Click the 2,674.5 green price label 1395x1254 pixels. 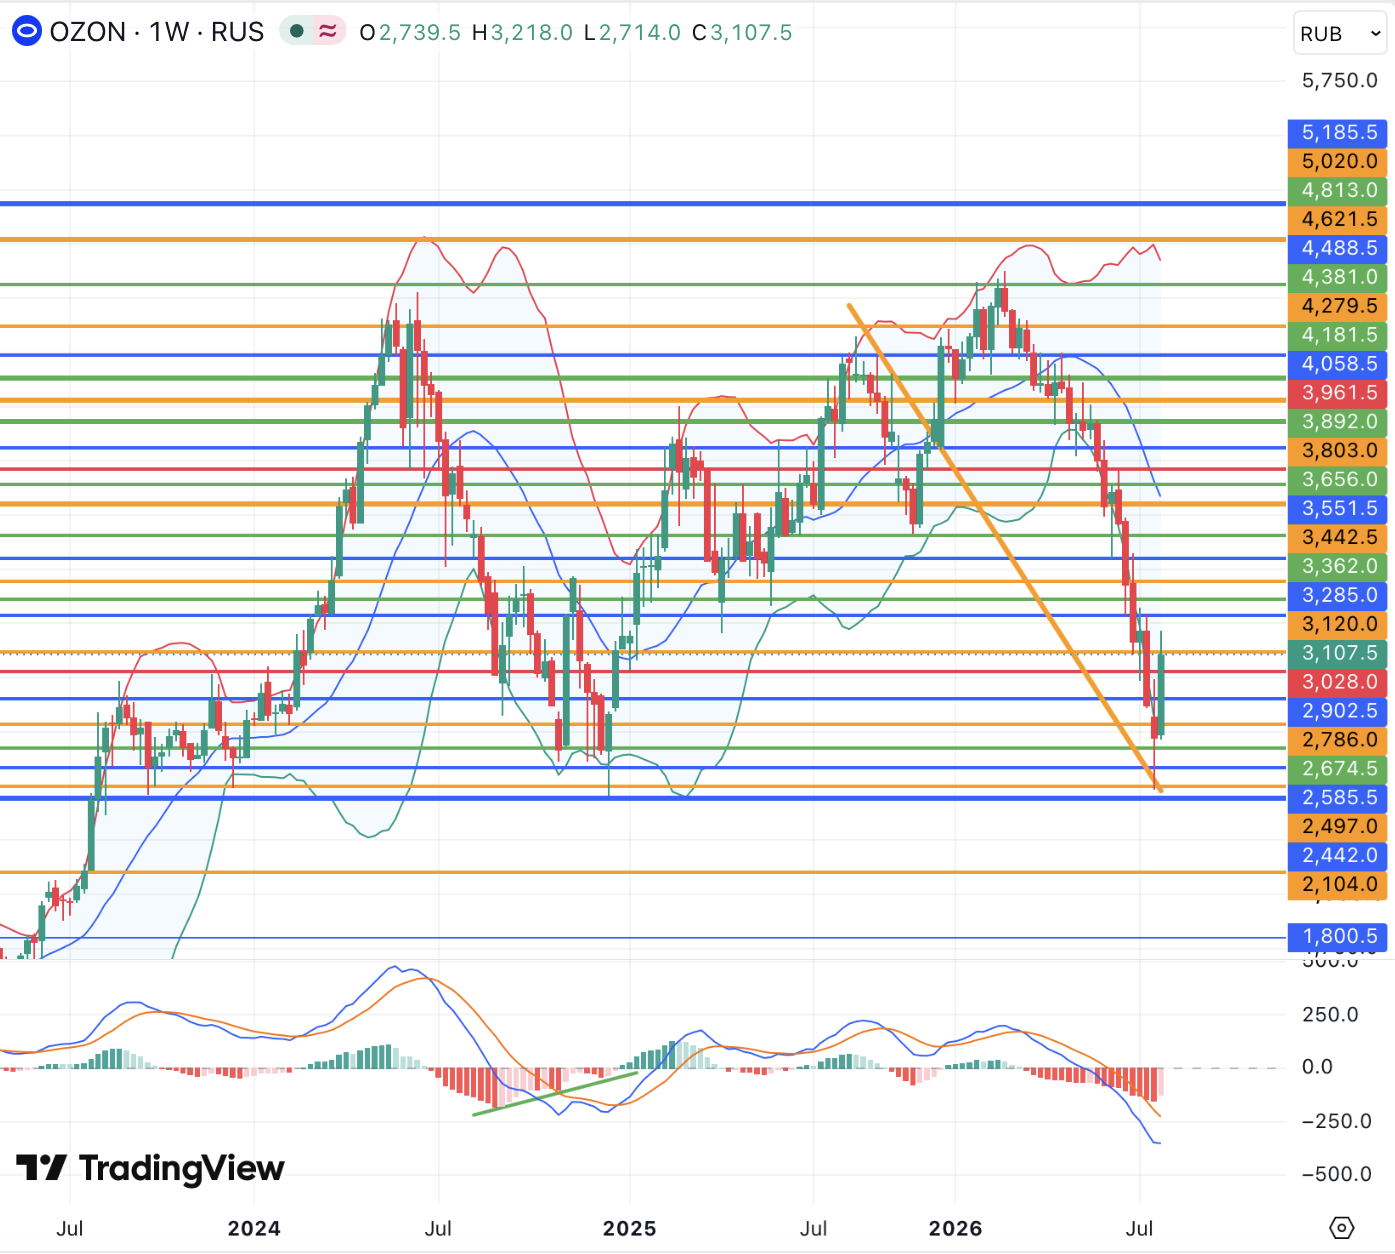1339,770
